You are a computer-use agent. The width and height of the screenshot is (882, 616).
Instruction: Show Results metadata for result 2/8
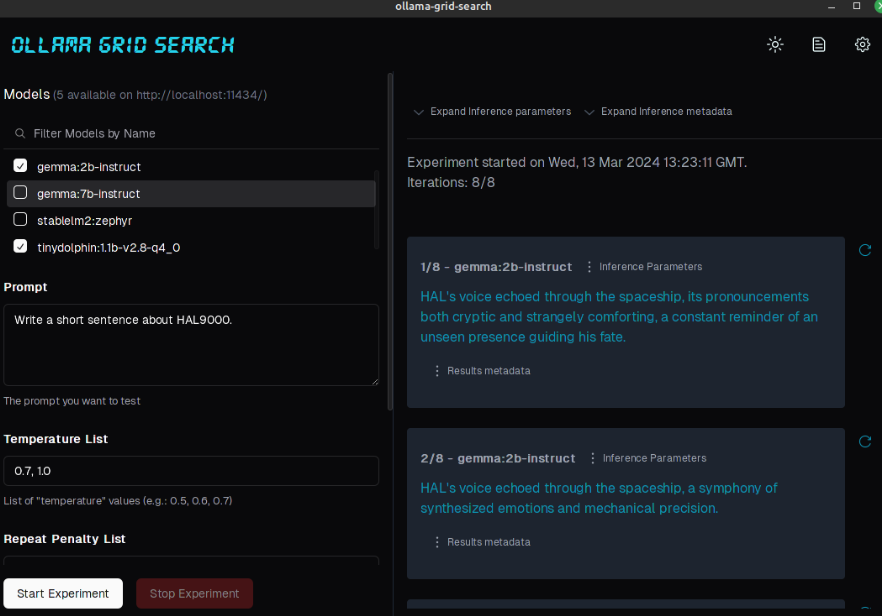click(482, 542)
